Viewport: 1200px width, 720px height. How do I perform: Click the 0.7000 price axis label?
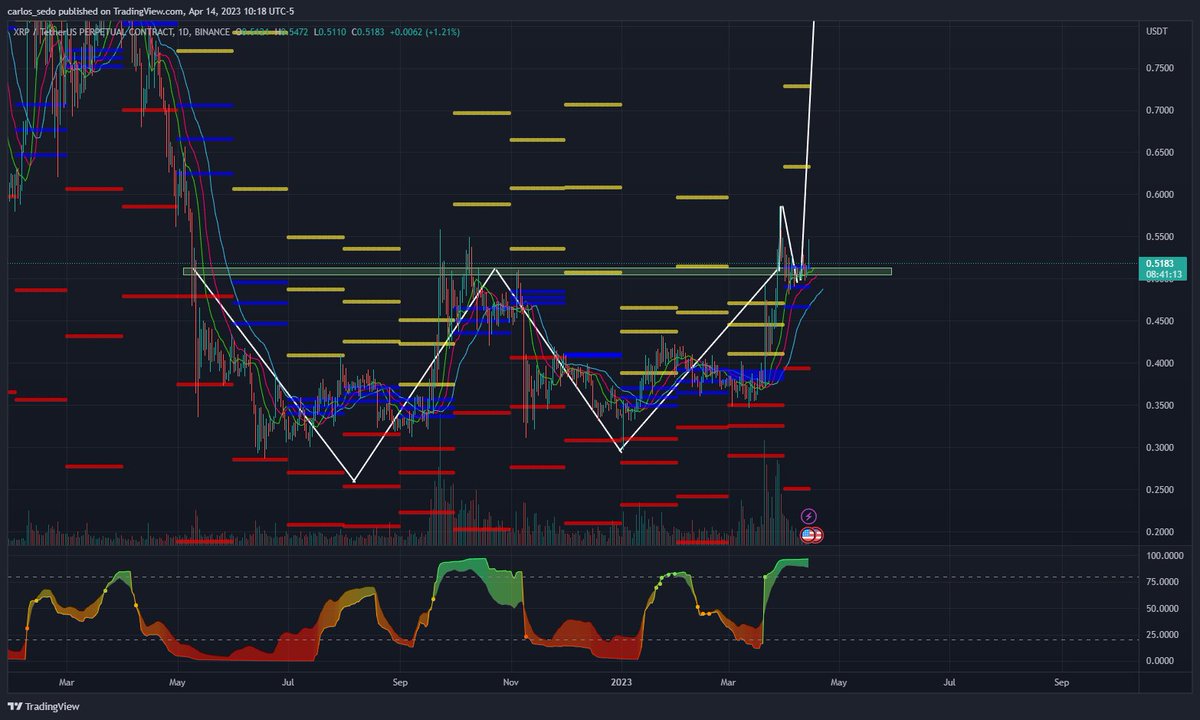(x=1160, y=110)
